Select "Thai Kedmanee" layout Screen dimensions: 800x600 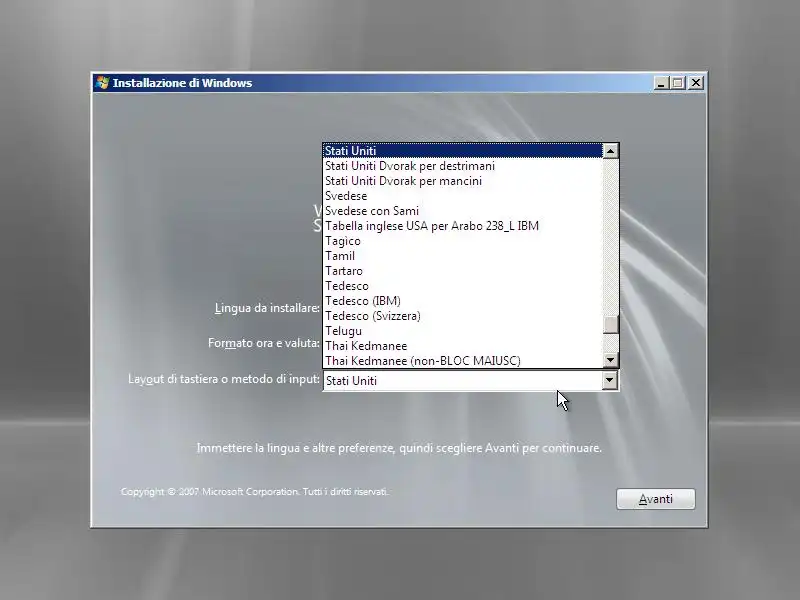coord(463,346)
